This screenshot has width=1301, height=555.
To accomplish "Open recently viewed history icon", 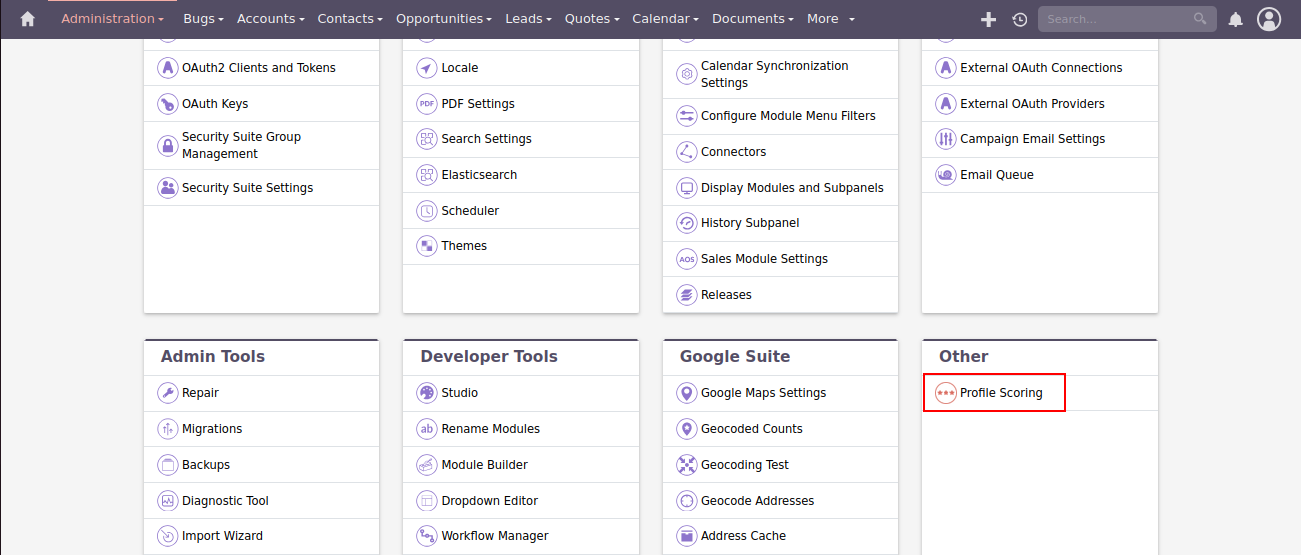I will pyautogui.click(x=1019, y=19).
